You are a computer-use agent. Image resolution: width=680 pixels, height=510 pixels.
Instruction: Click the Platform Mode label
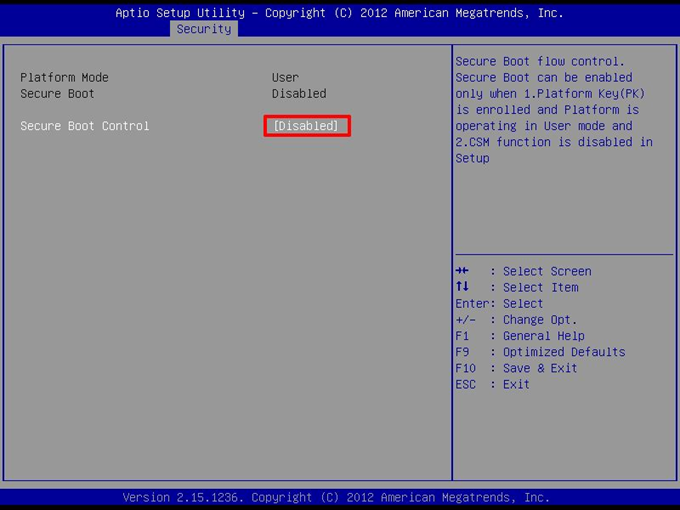pos(64,78)
